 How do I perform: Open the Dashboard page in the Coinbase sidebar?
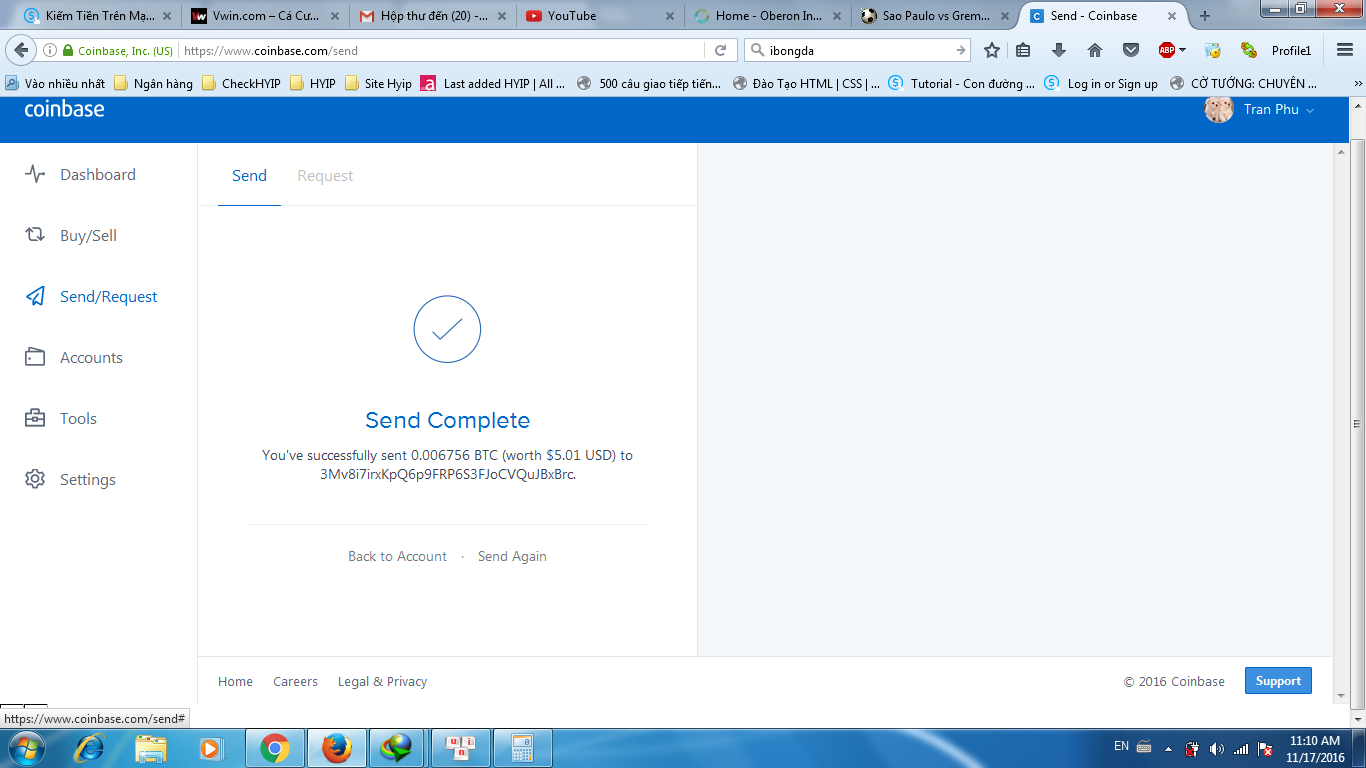pos(80,175)
